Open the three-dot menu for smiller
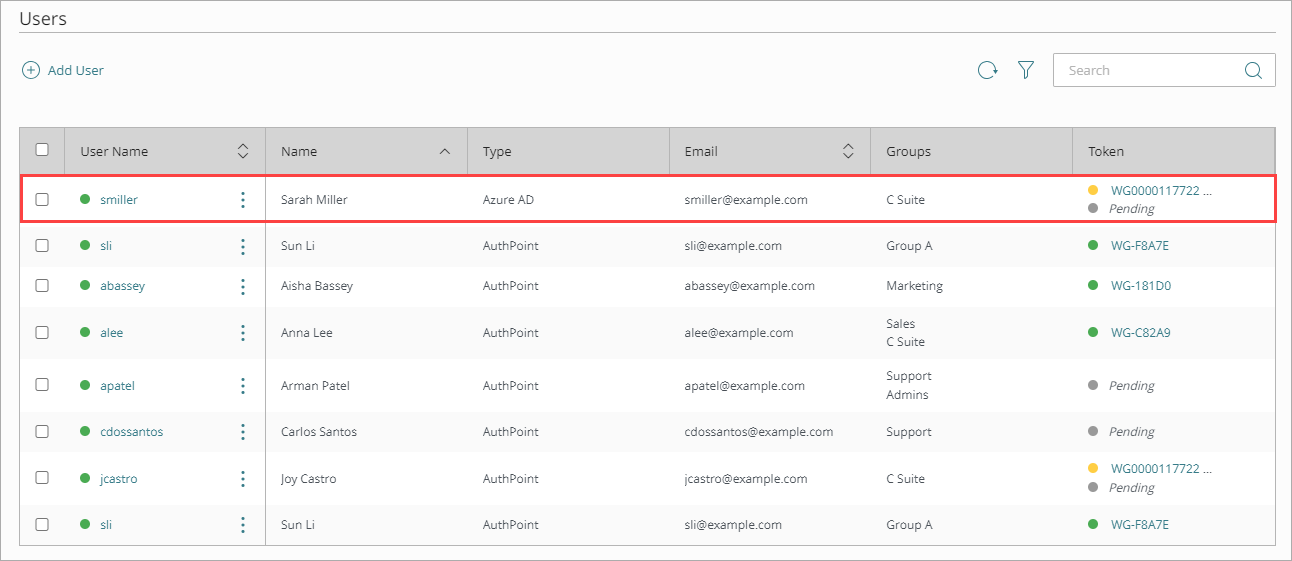The image size is (1292, 561). (x=243, y=200)
